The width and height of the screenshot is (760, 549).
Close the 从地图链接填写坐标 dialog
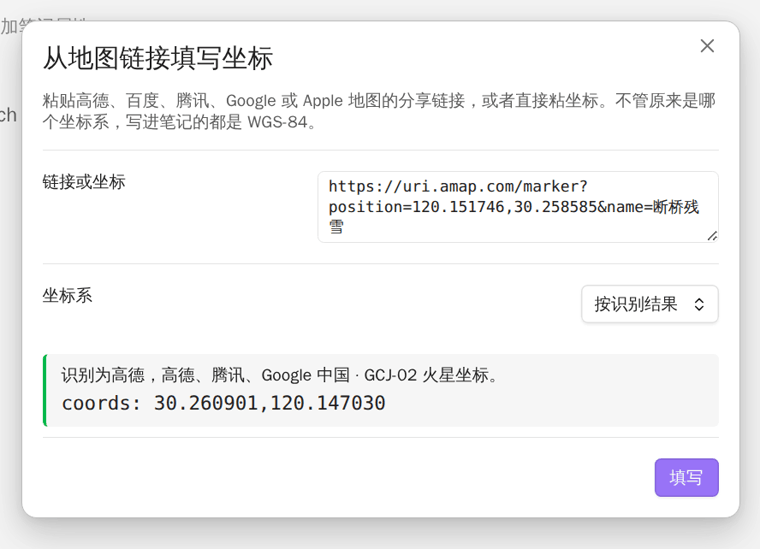(x=707, y=46)
